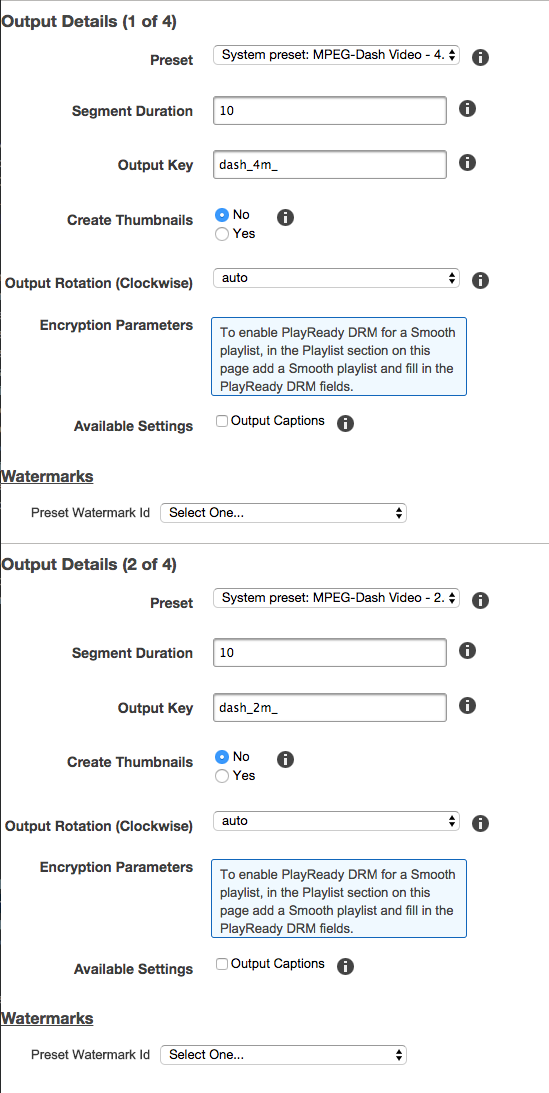Click info icon beside first Output Rotation dropdown
Viewport: 549px width, 1093px height.
coord(480,281)
